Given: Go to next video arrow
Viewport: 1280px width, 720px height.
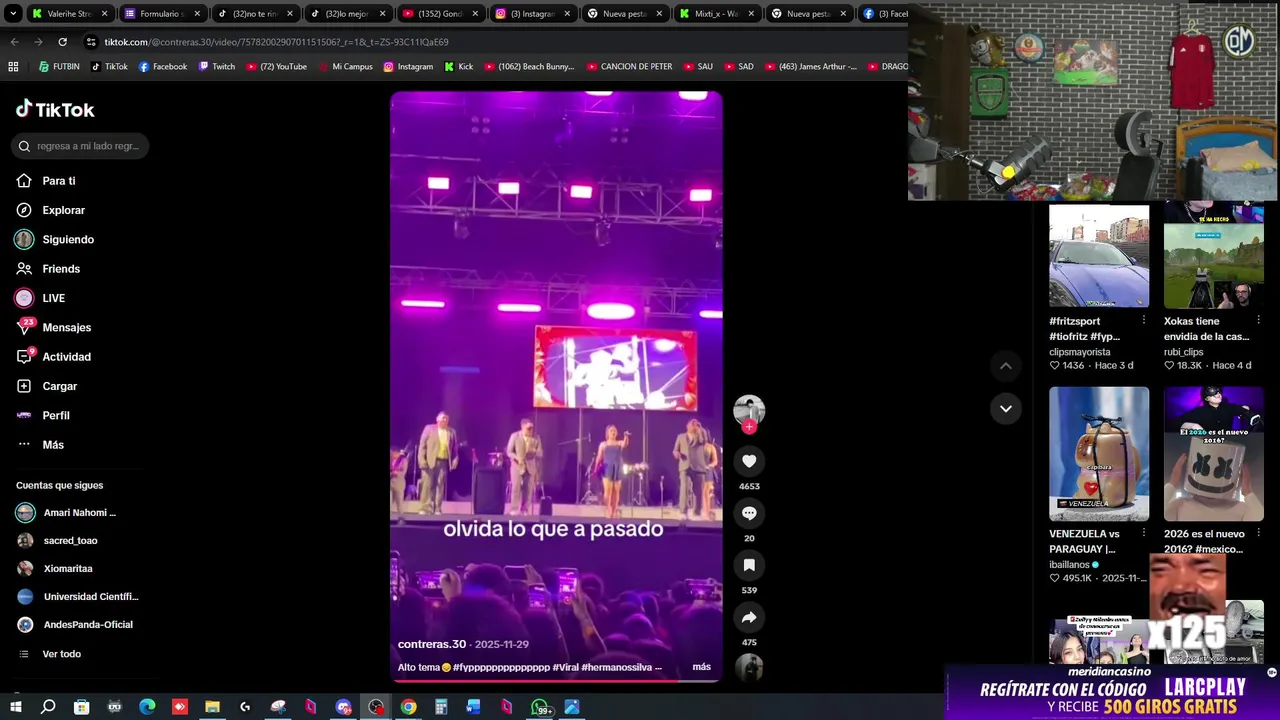Looking at the screenshot, I should tap(1006, 408).
